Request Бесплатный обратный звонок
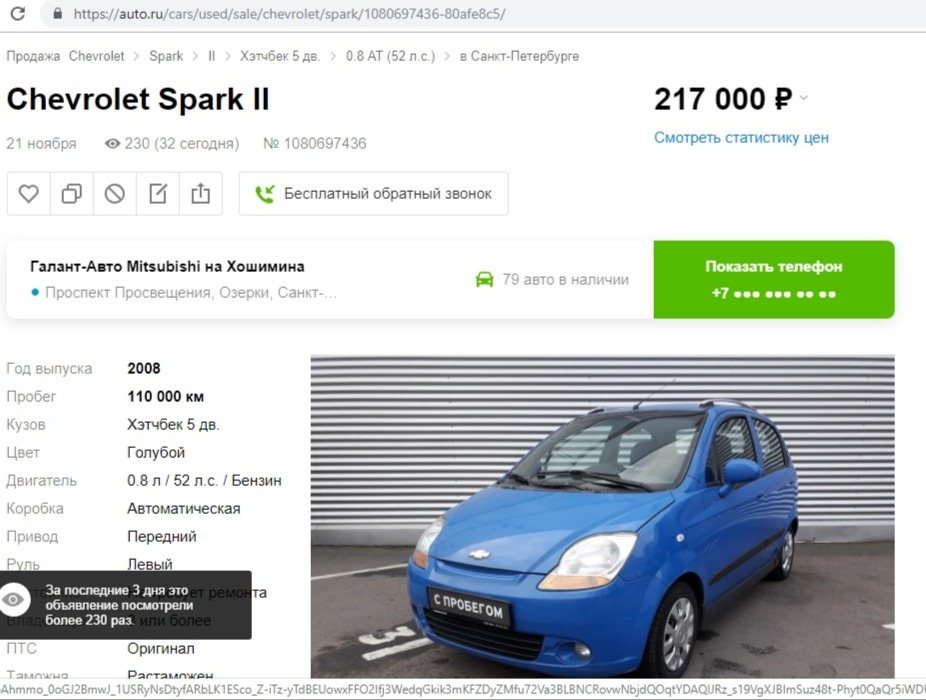 pos(374,194)
